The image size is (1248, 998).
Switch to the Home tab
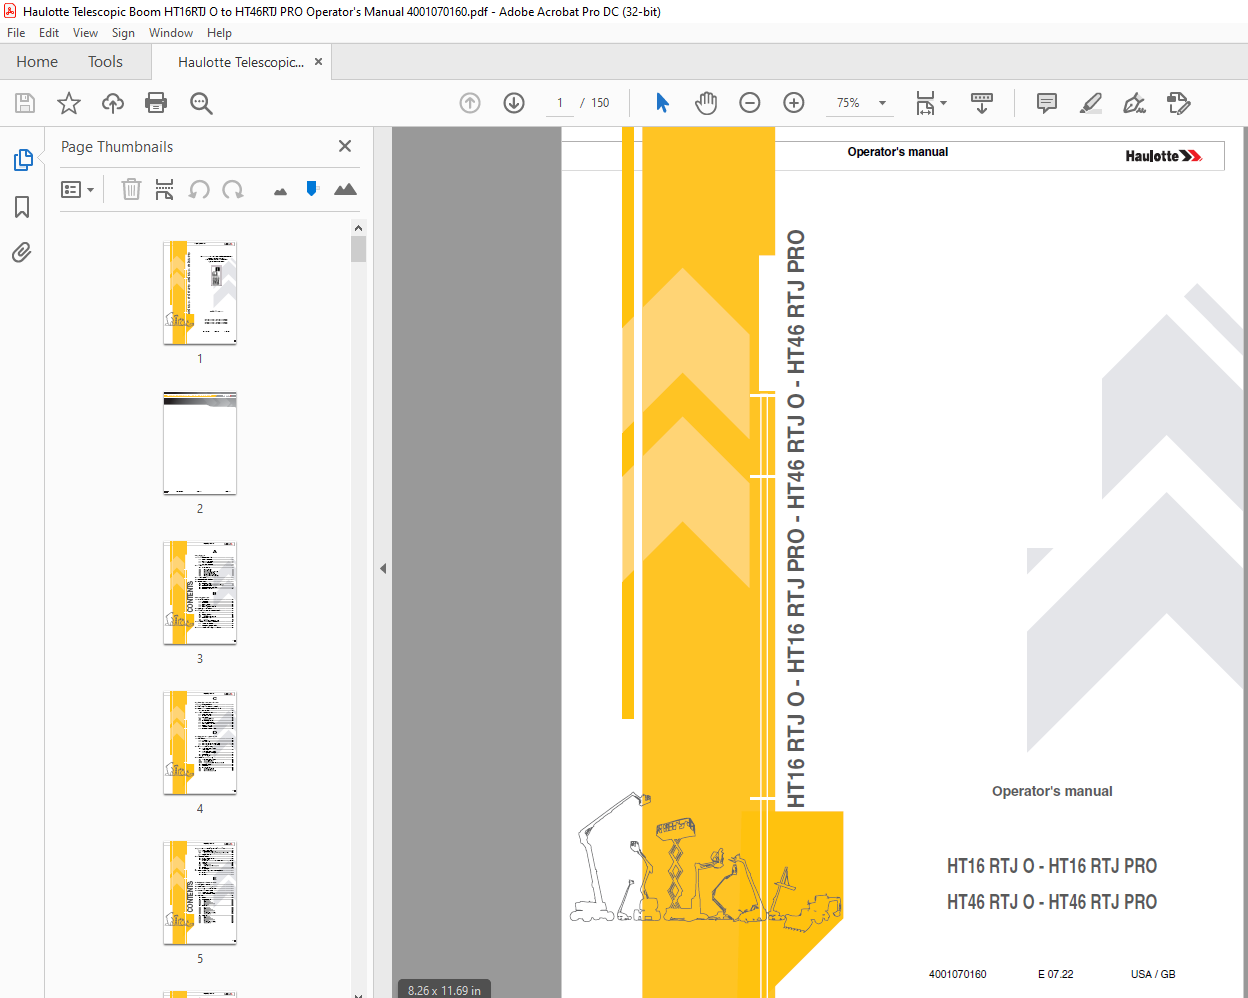pyautogui.click(x=37, y=62)
